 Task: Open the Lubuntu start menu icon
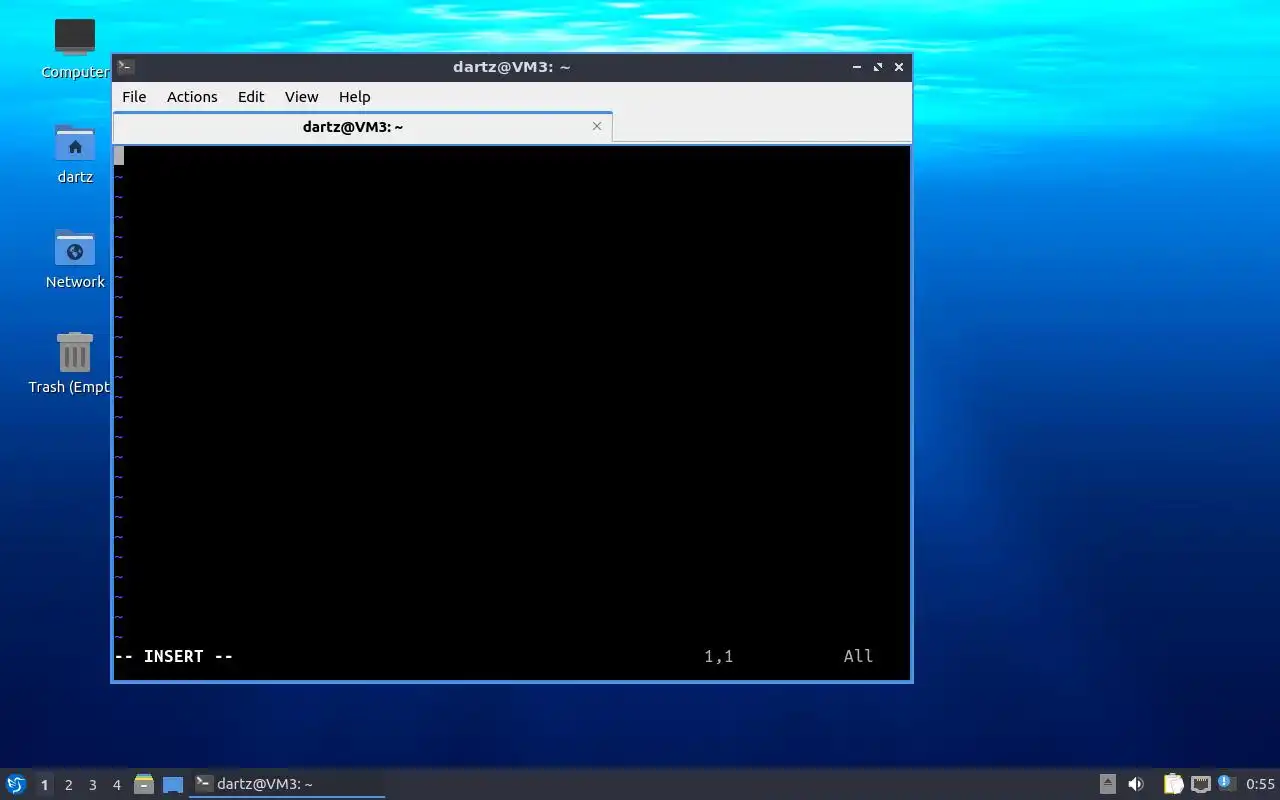[16, 784]
